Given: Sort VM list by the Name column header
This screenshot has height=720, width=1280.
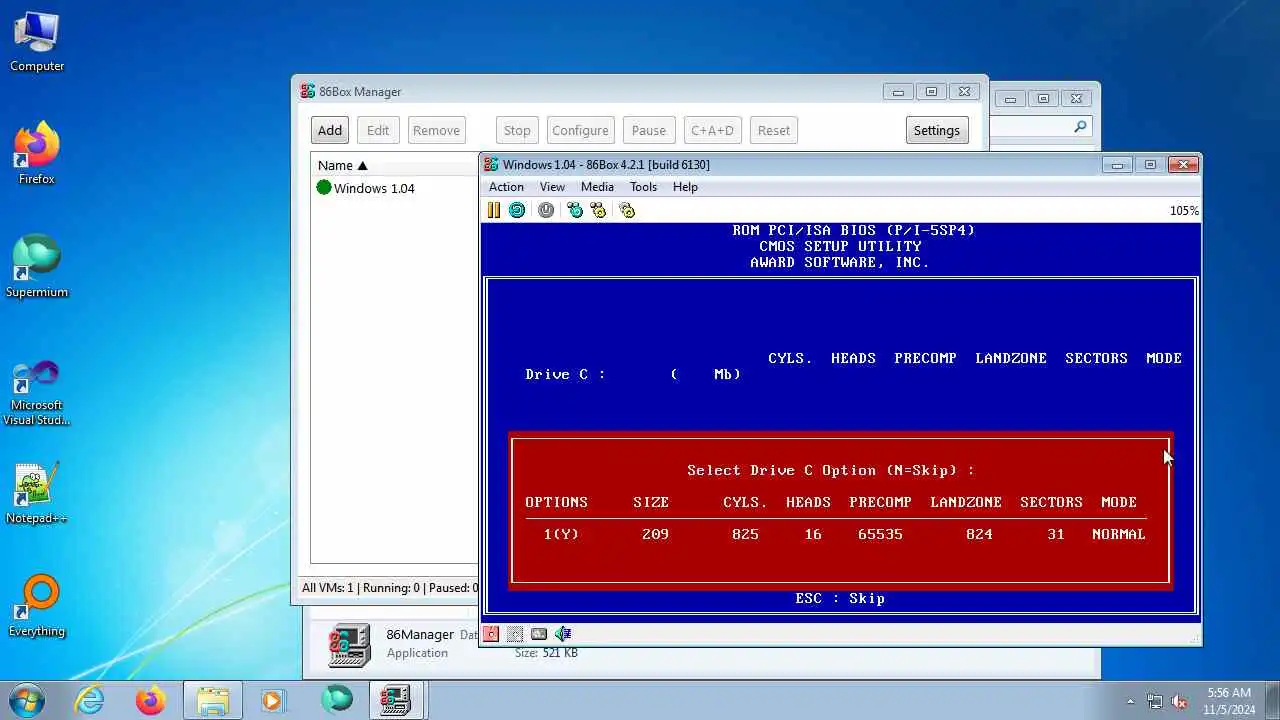Looking at the screenshot, I should 395,165.
